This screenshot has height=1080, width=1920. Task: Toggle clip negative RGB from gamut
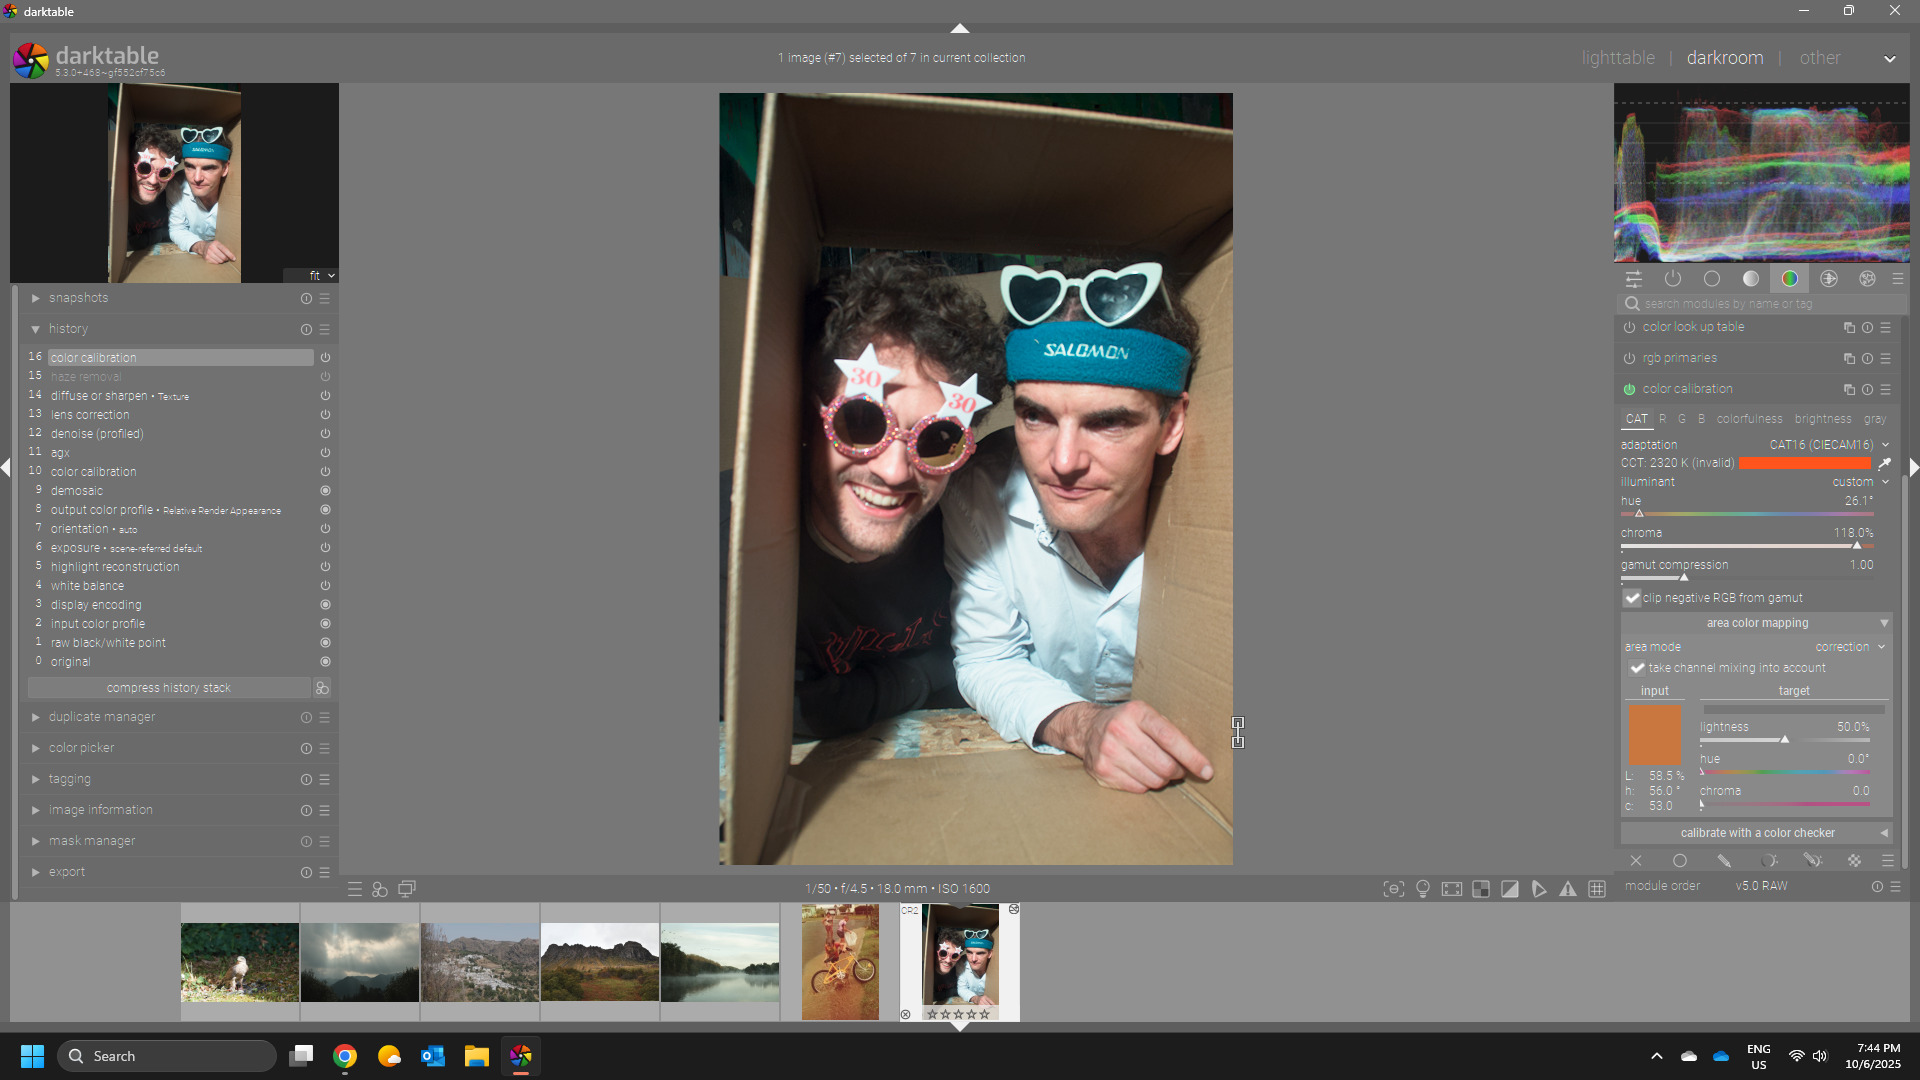tap(1632, 598)
